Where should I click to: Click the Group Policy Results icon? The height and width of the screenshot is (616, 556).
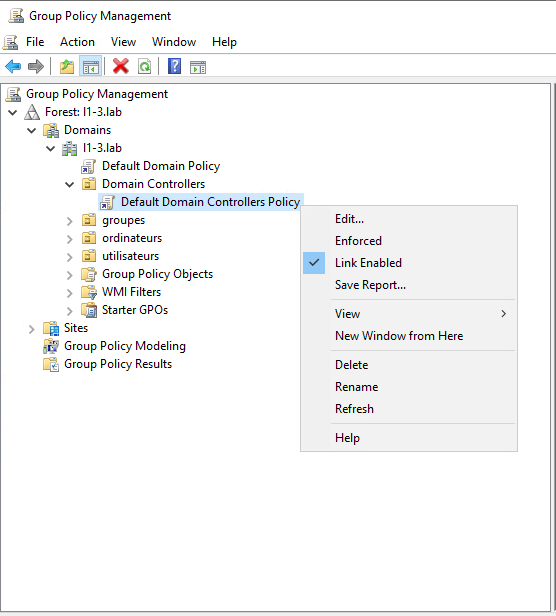[51, 364]
